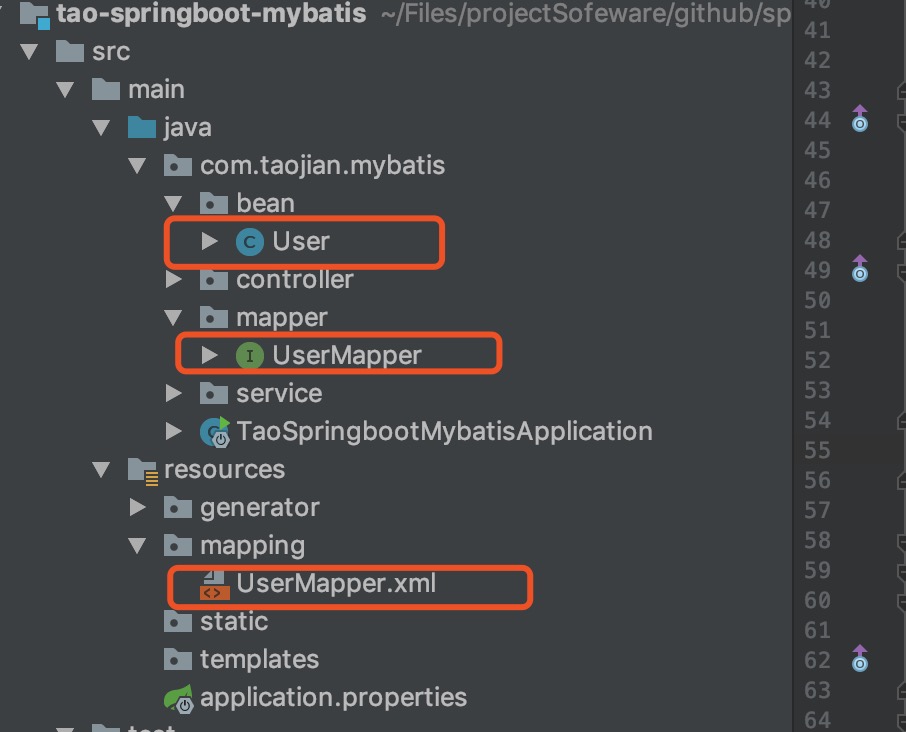This screenshot has height=732, width=906.
Task: Click the fold marker on line 59
Action: [899, 570]
